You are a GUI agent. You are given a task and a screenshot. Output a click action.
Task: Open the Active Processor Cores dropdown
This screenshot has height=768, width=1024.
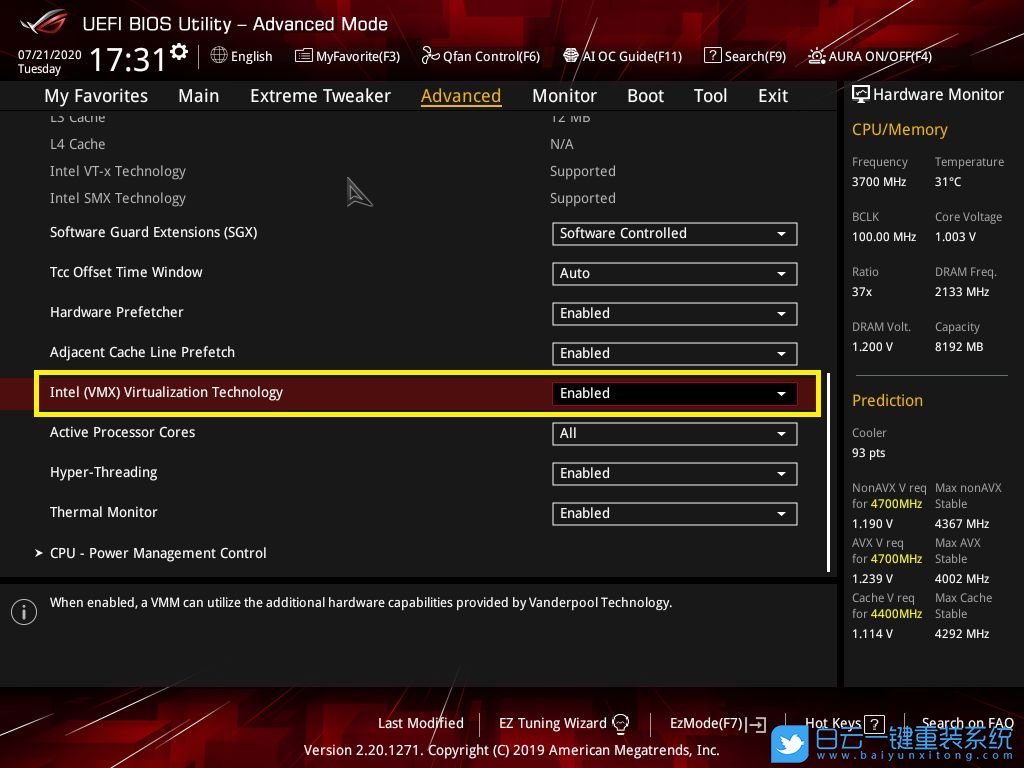click(674, 433)
